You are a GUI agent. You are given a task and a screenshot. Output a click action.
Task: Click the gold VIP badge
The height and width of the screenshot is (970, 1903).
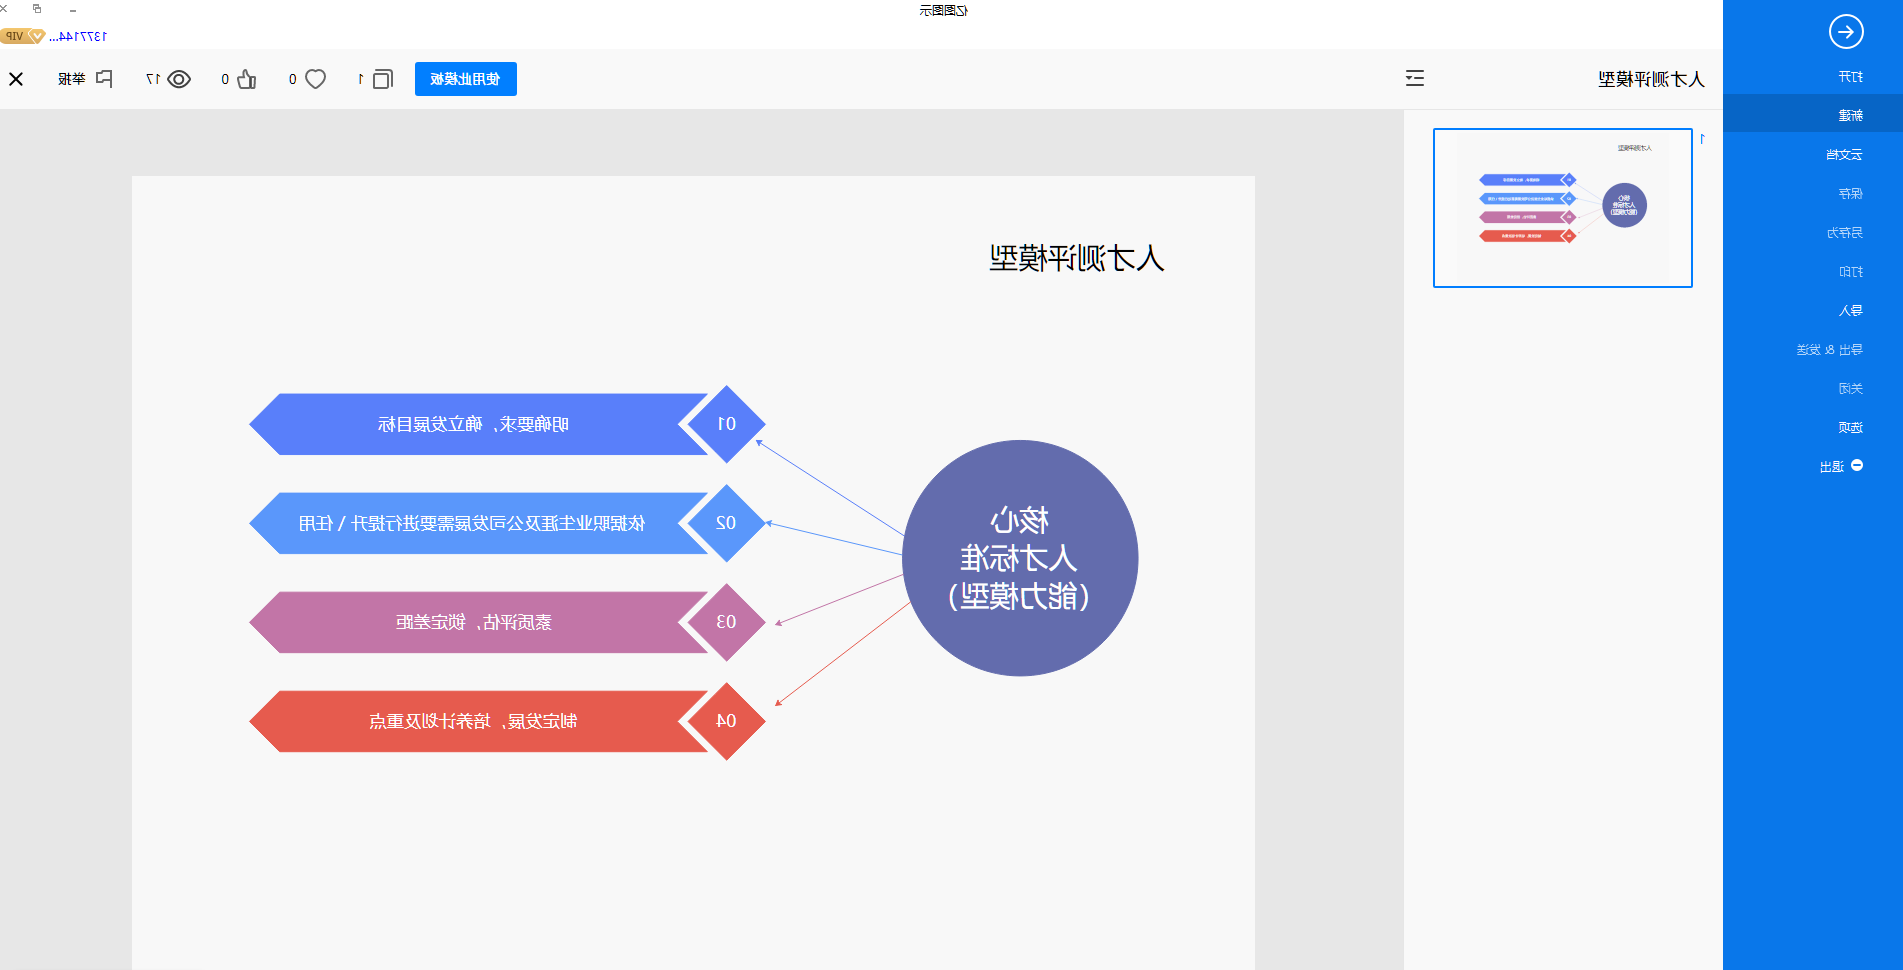(x=22, y=36)
